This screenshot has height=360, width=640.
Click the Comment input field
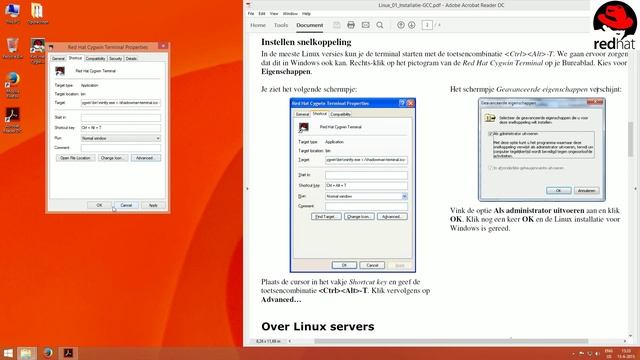coord(120,148)
